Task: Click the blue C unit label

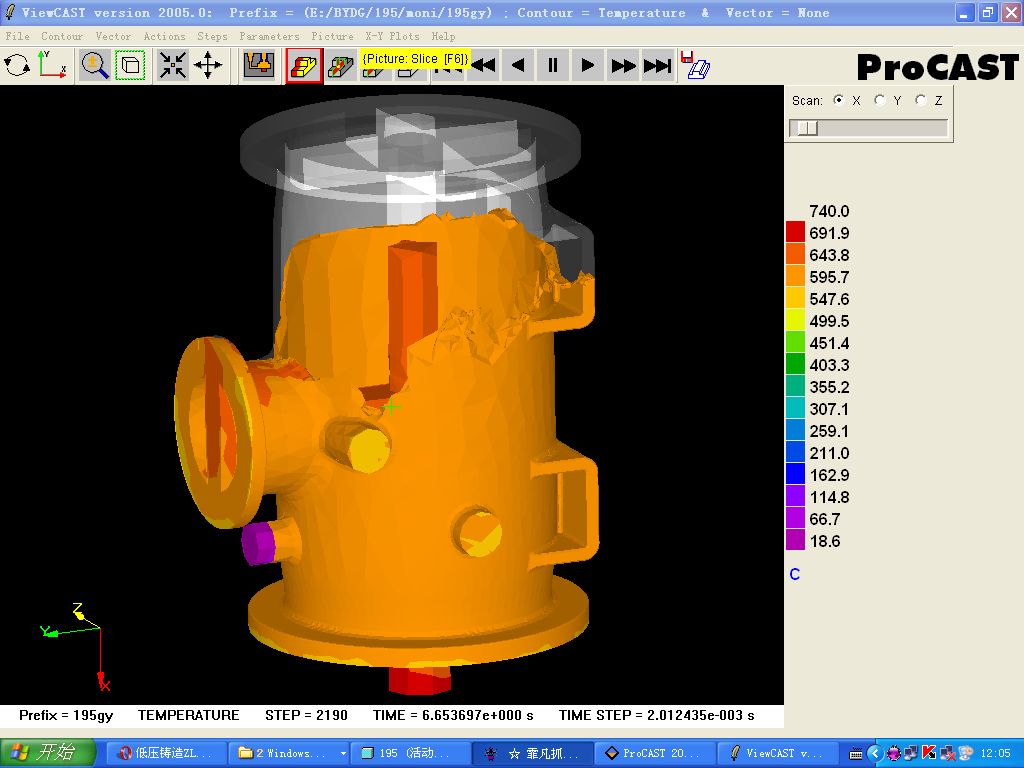Action: (x=795, y=574)
